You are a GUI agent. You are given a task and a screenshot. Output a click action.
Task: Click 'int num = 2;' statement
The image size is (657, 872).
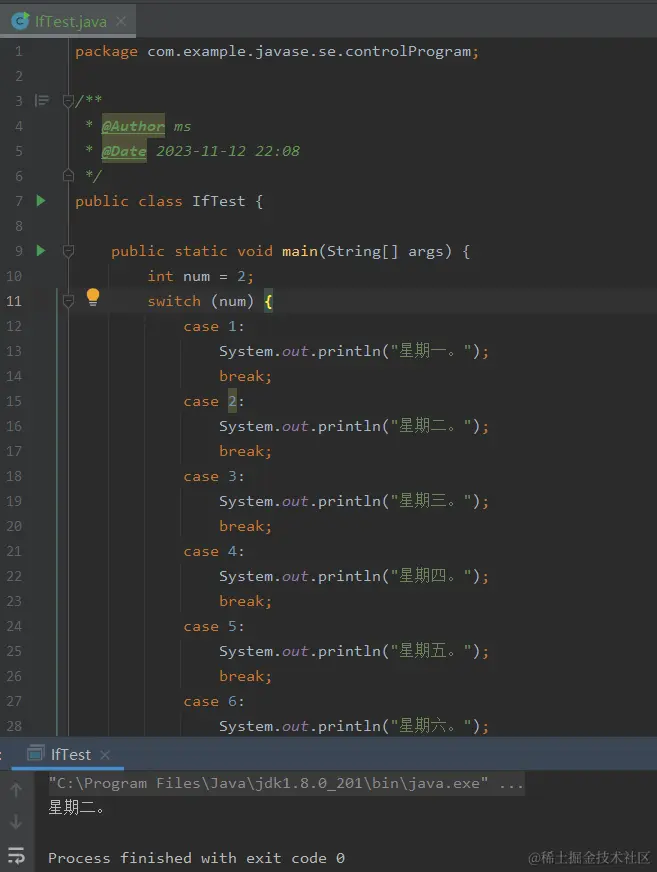(200, 276)
